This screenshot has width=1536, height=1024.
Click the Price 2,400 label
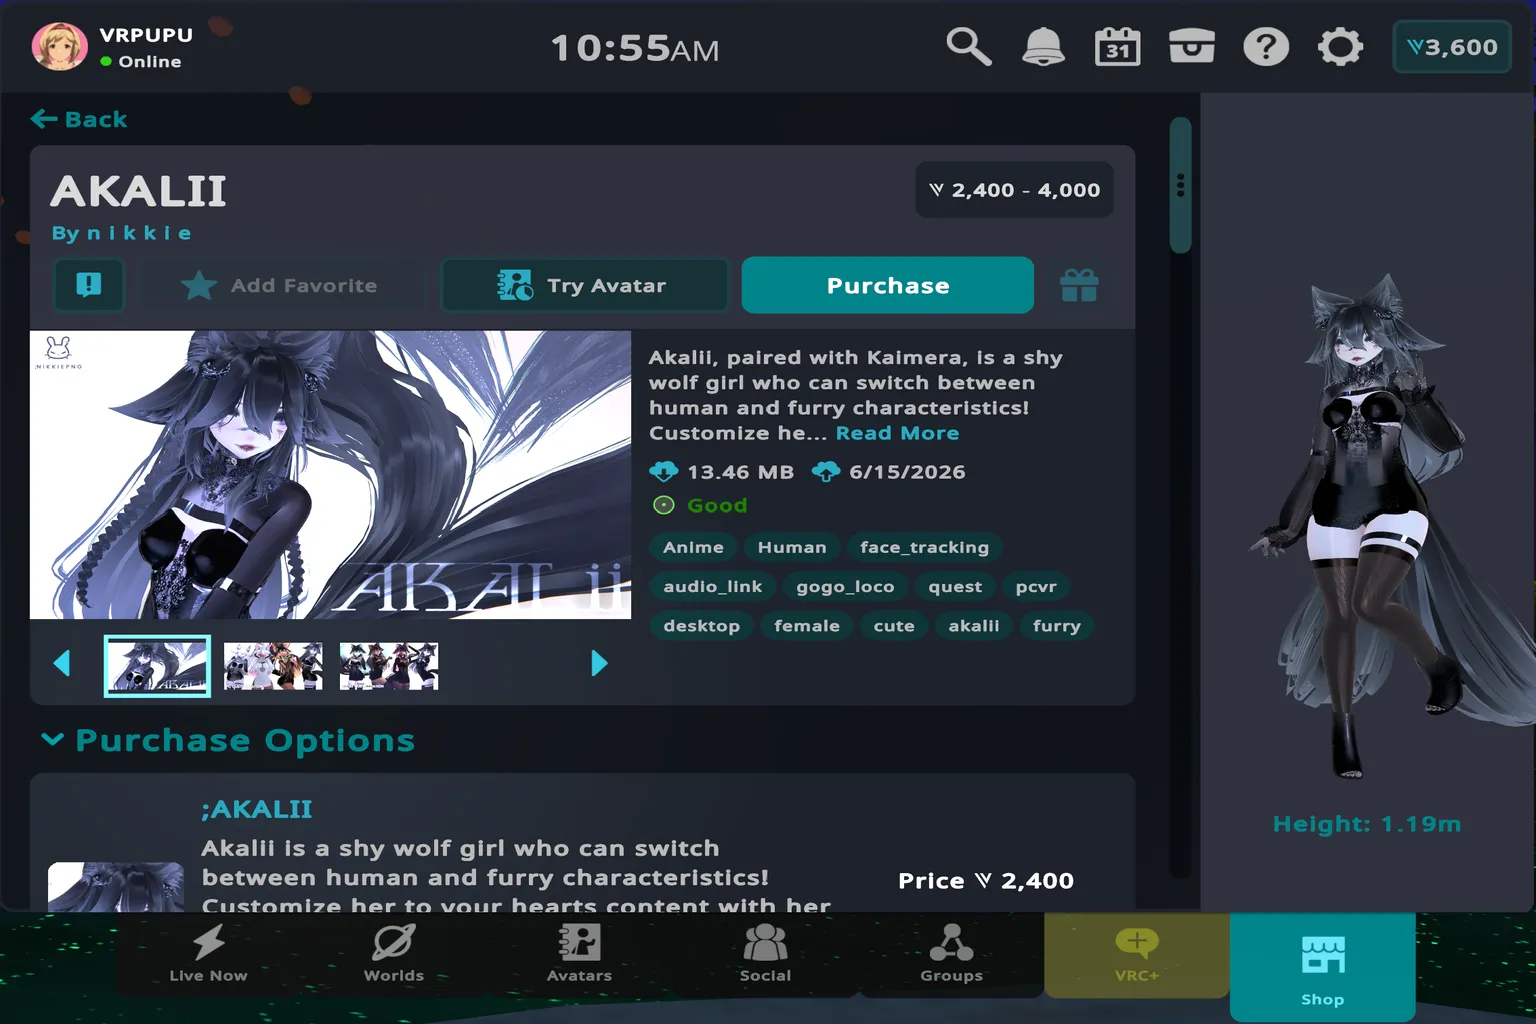click(986, 881)
